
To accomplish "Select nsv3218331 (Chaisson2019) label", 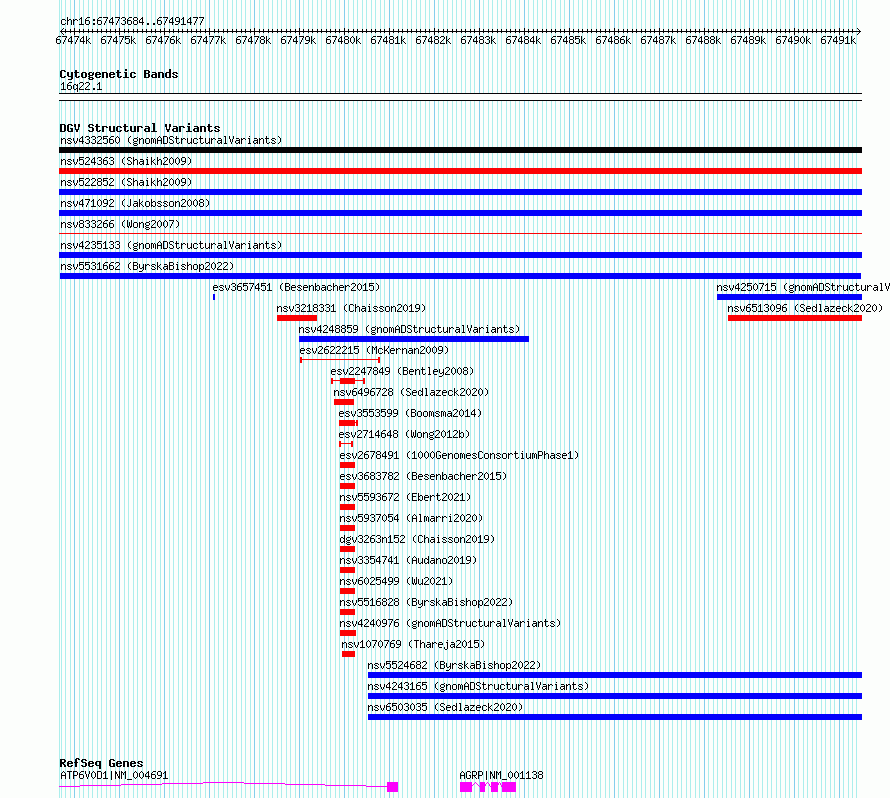I will point(351,308).
